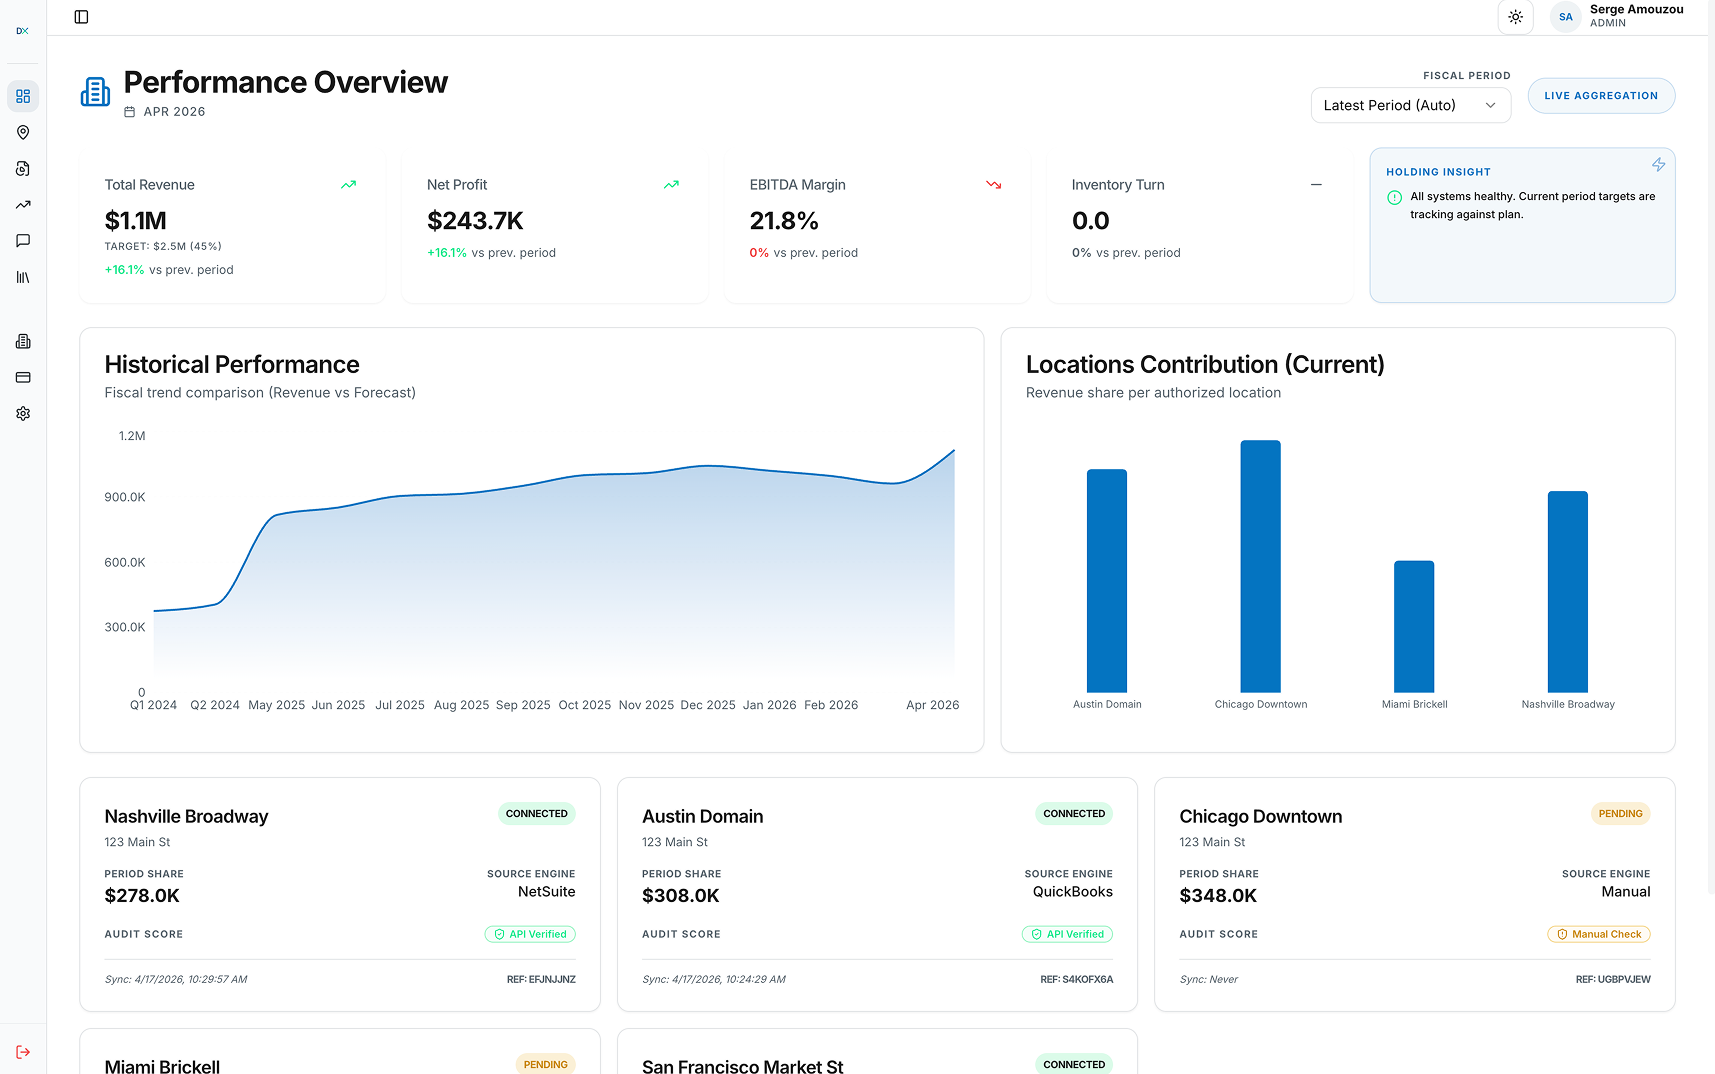Open the Settings gear in sidebar
Viewport: 1715px width, 1074px height.
pos(22,413)
